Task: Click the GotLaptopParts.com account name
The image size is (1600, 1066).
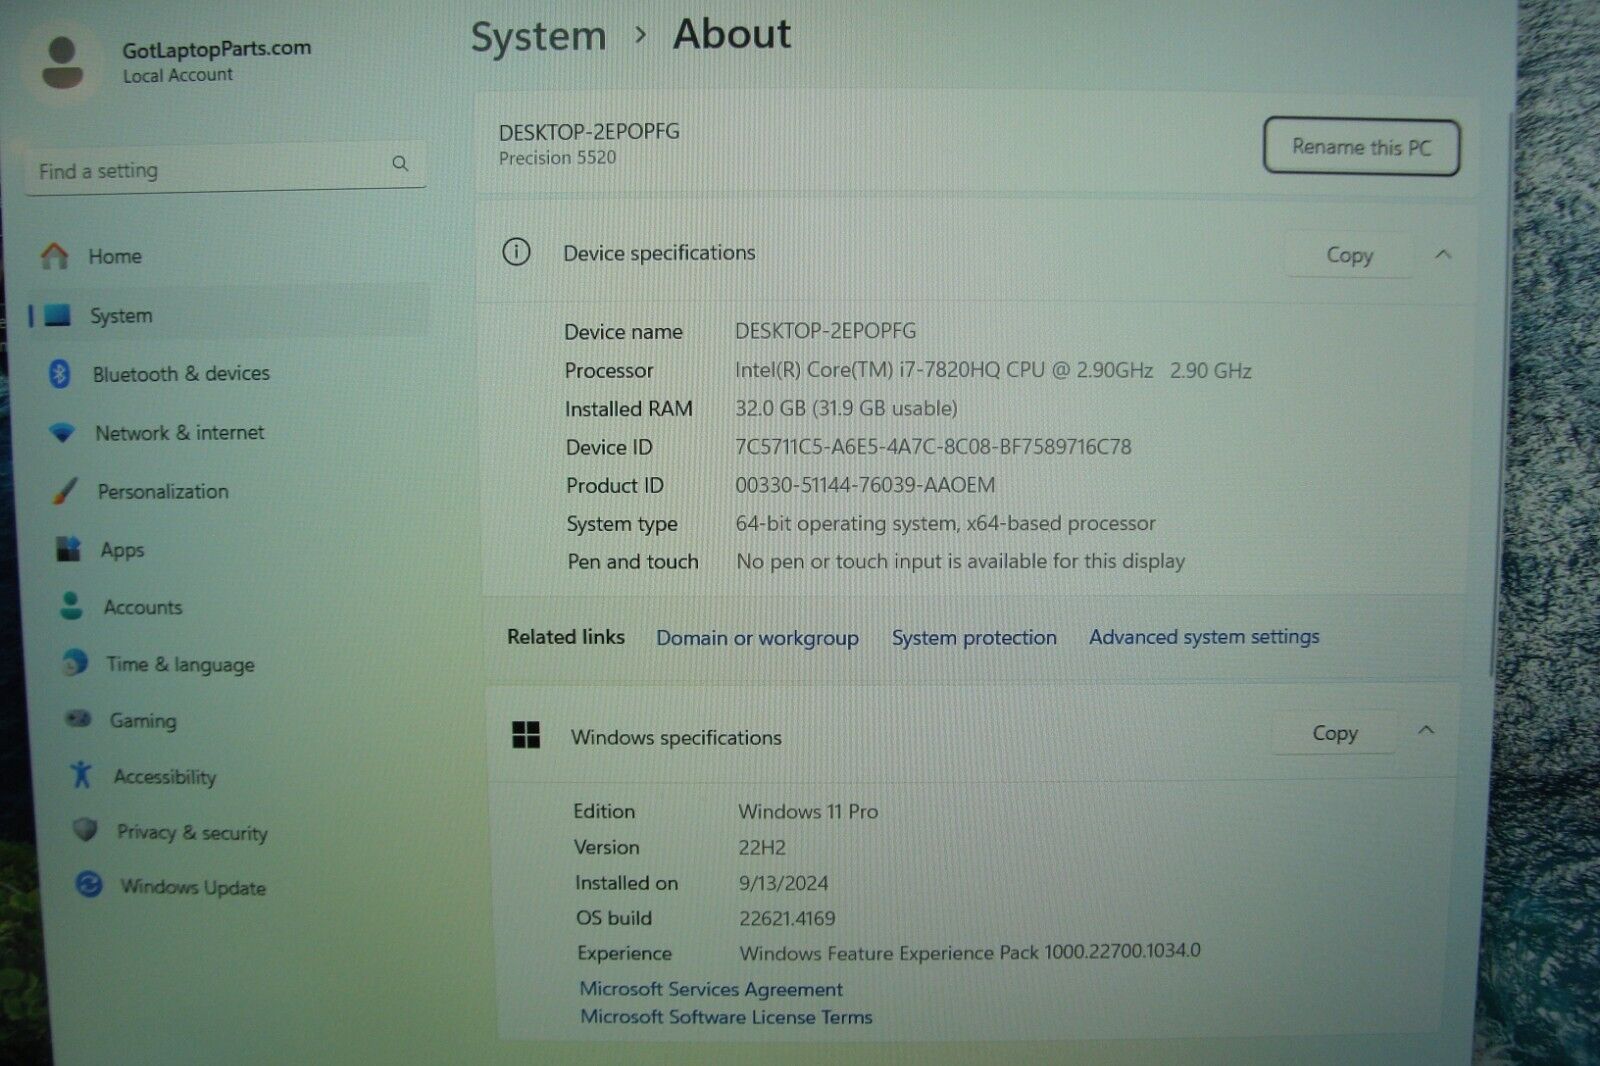Action: (x=216, y=48)
